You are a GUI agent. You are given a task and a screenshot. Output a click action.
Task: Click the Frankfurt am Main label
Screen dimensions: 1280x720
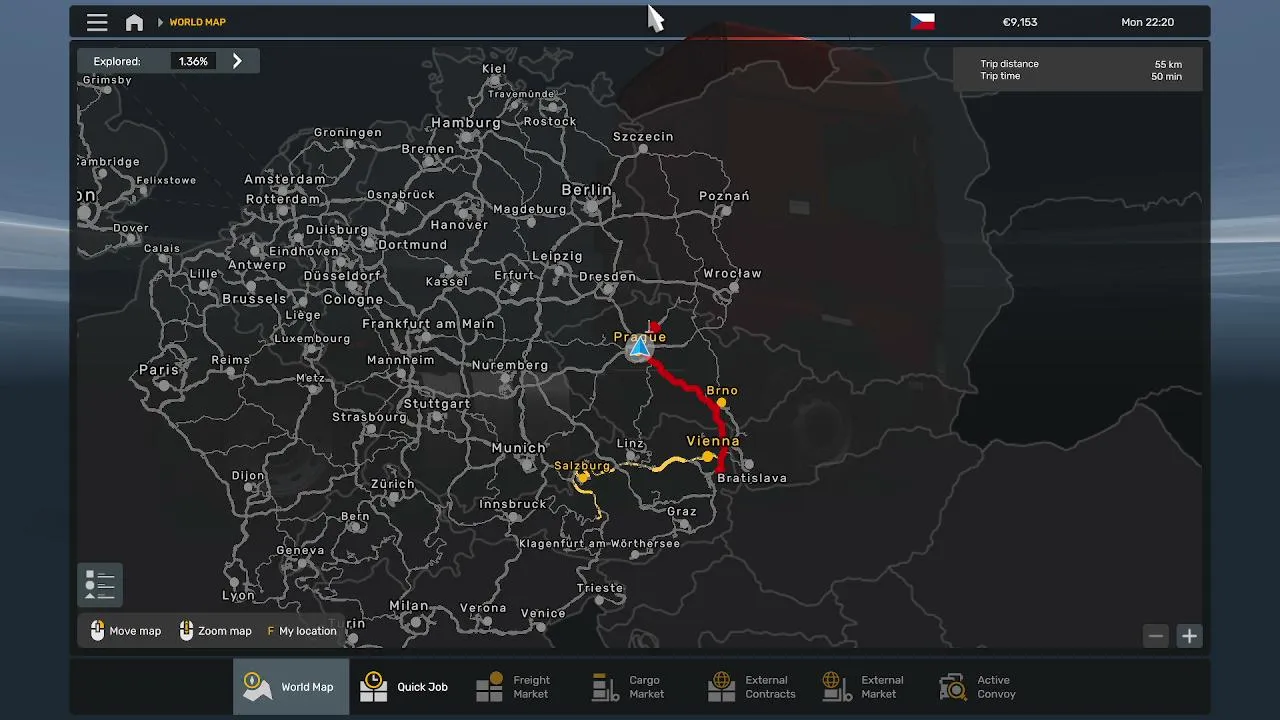428,324
